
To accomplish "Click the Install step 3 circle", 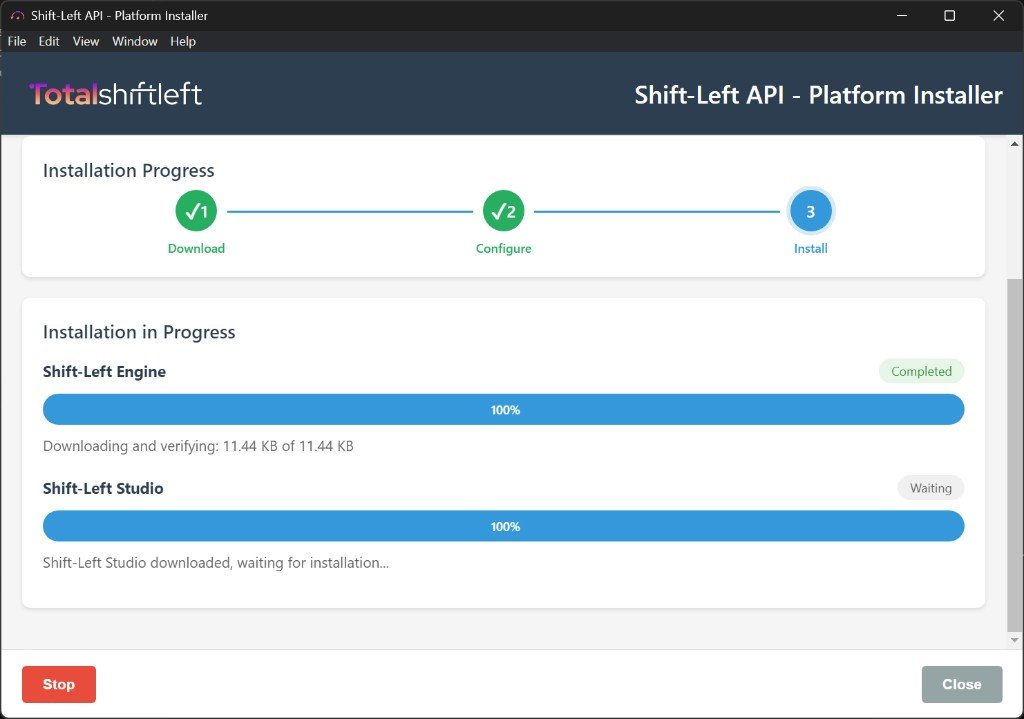I will pyautogui.click(x=810, y=211).
